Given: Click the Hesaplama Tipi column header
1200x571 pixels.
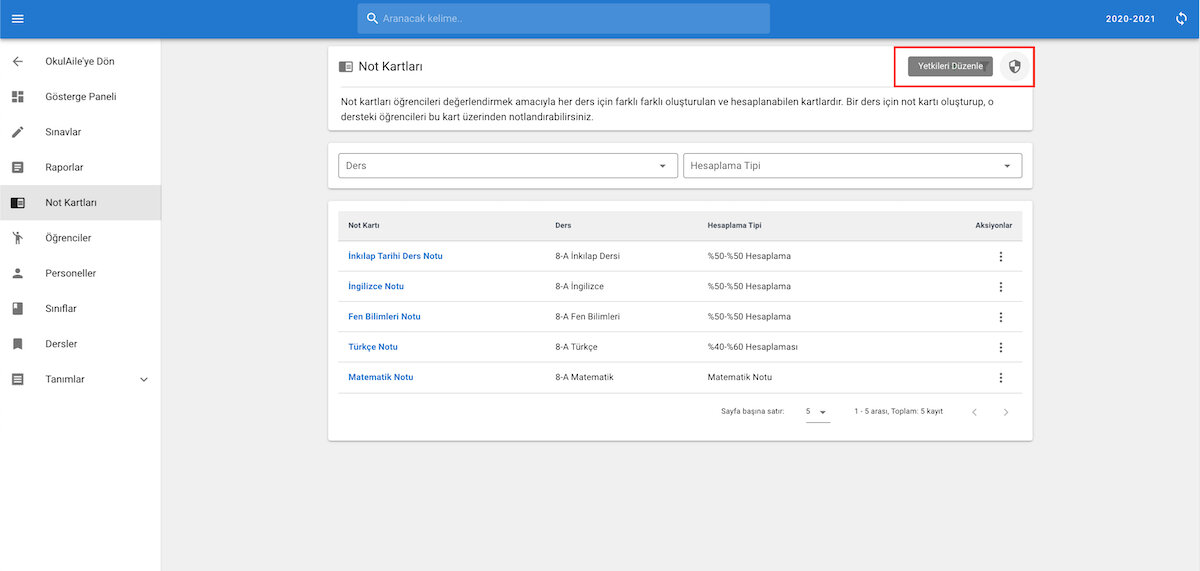Looking at the screenshot, I should point(734,226).
